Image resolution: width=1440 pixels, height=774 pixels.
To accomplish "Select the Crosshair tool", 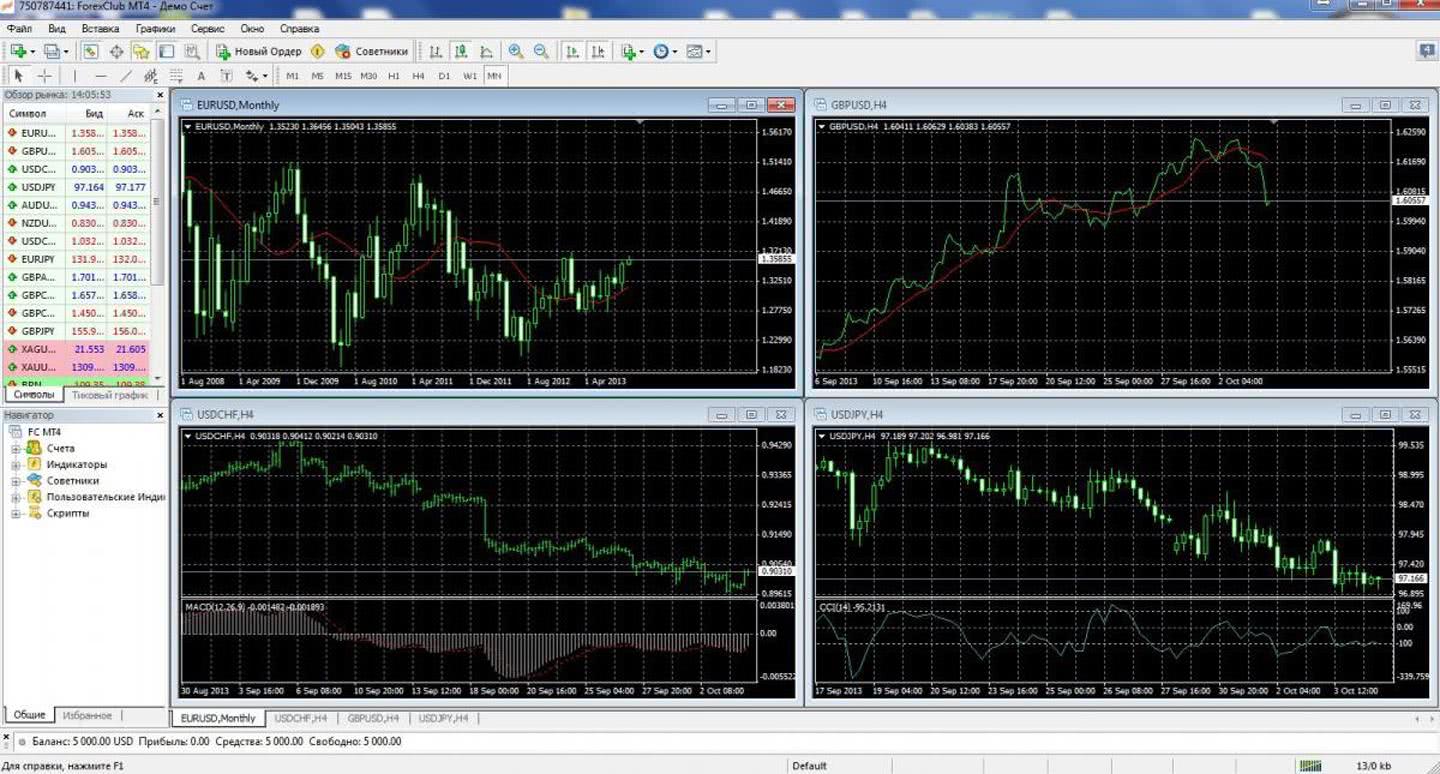I will 45,76.
